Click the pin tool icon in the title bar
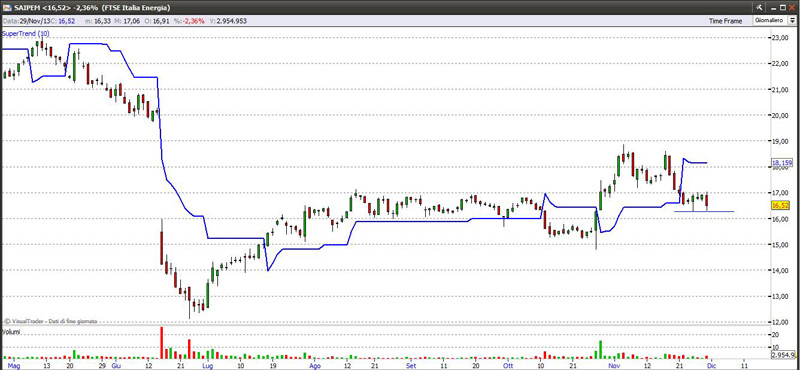The width and height of the screenshot is (800, 370). coord(759,7)
